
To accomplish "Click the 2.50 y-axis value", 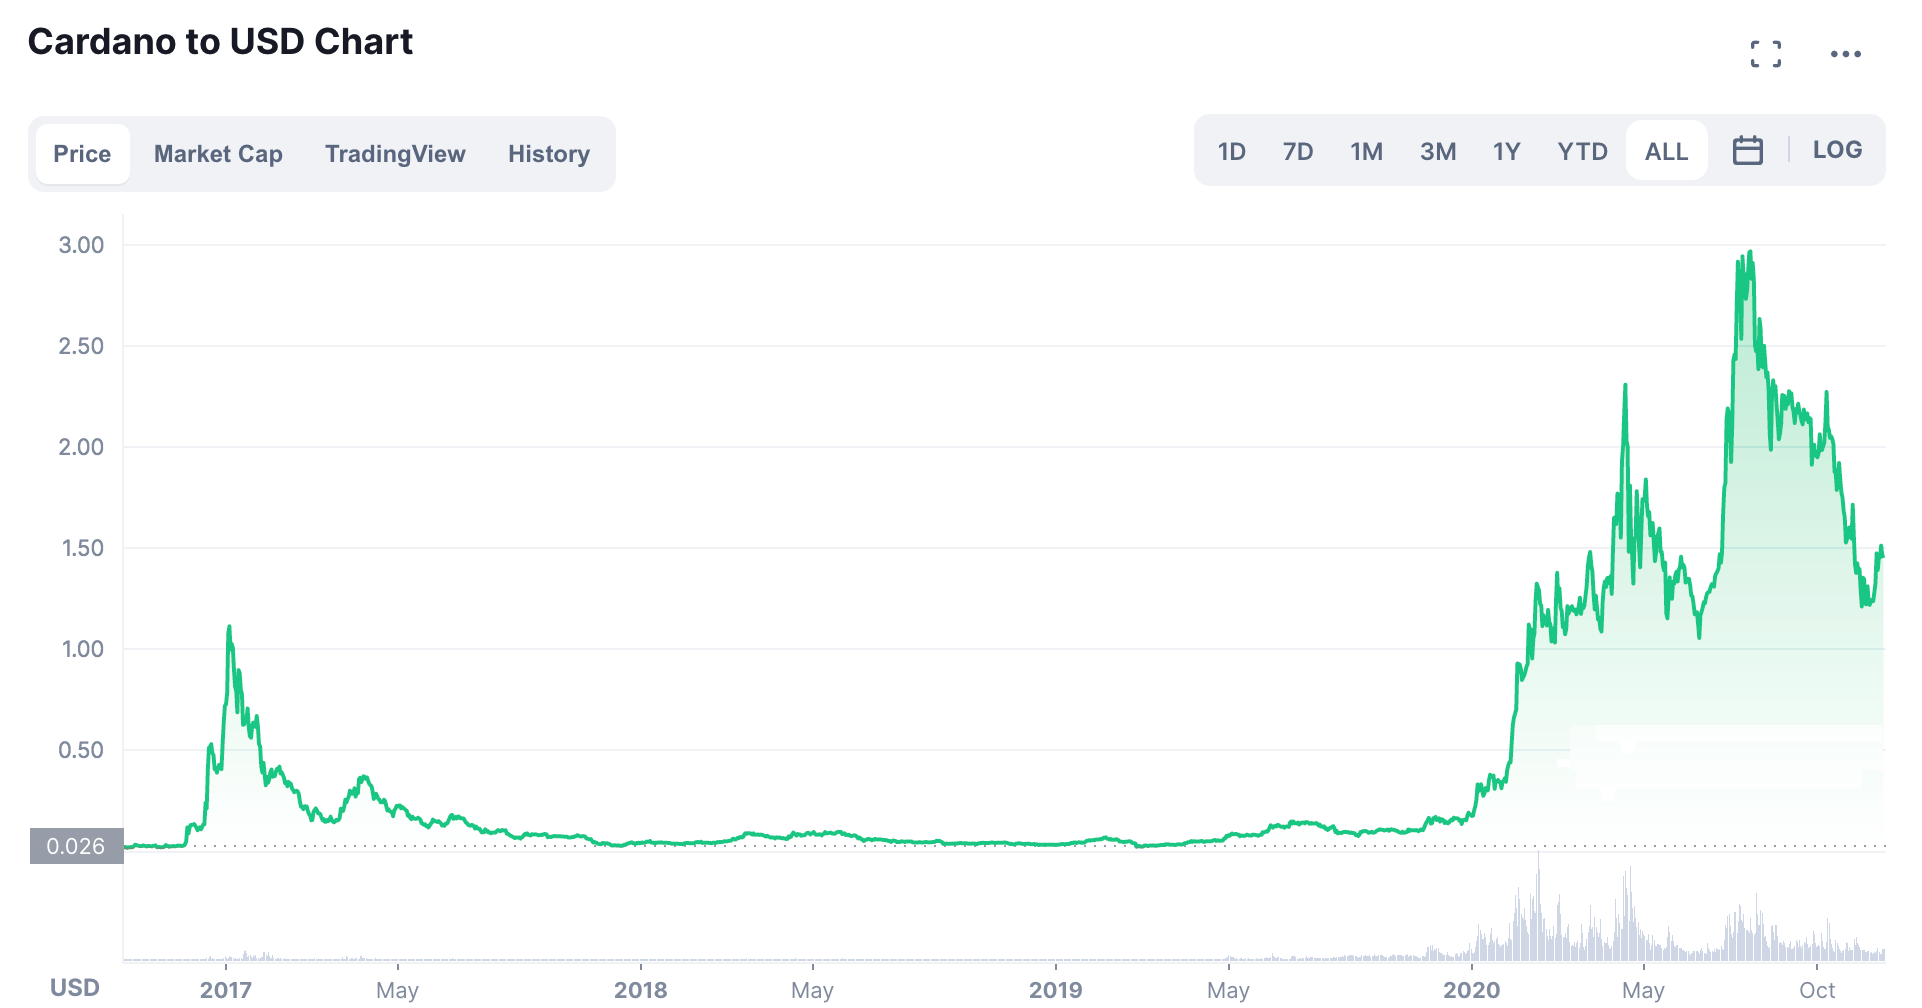I will pos(81,346).
